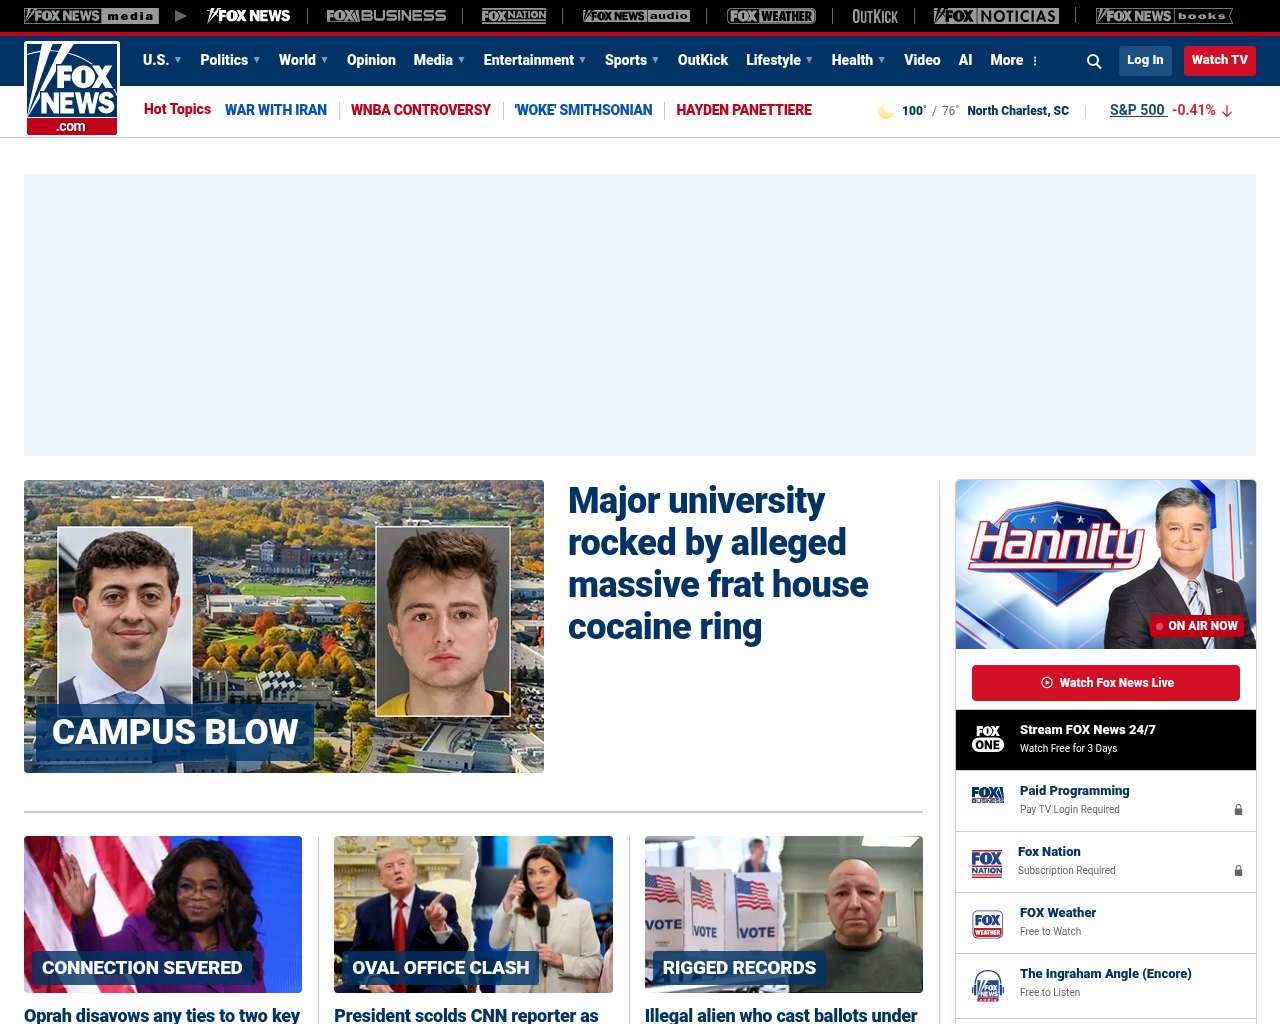Open the Fox News Books logo link

pos(1164,16)
